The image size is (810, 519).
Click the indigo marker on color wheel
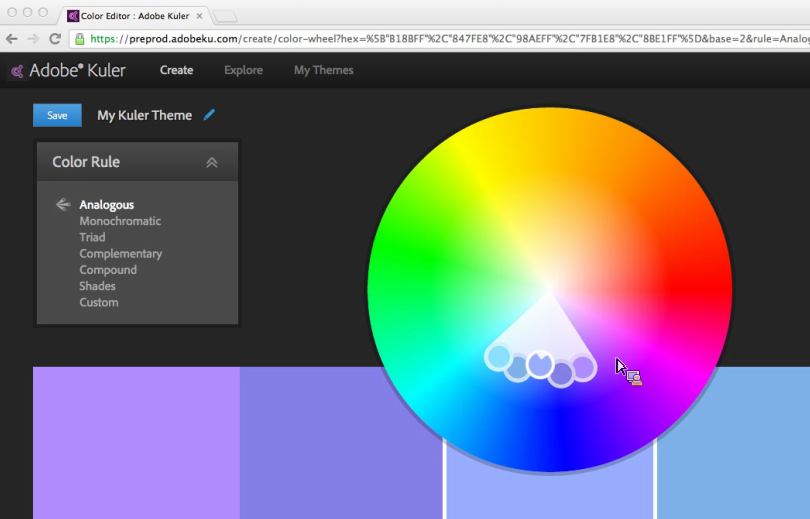pos(562,373)
